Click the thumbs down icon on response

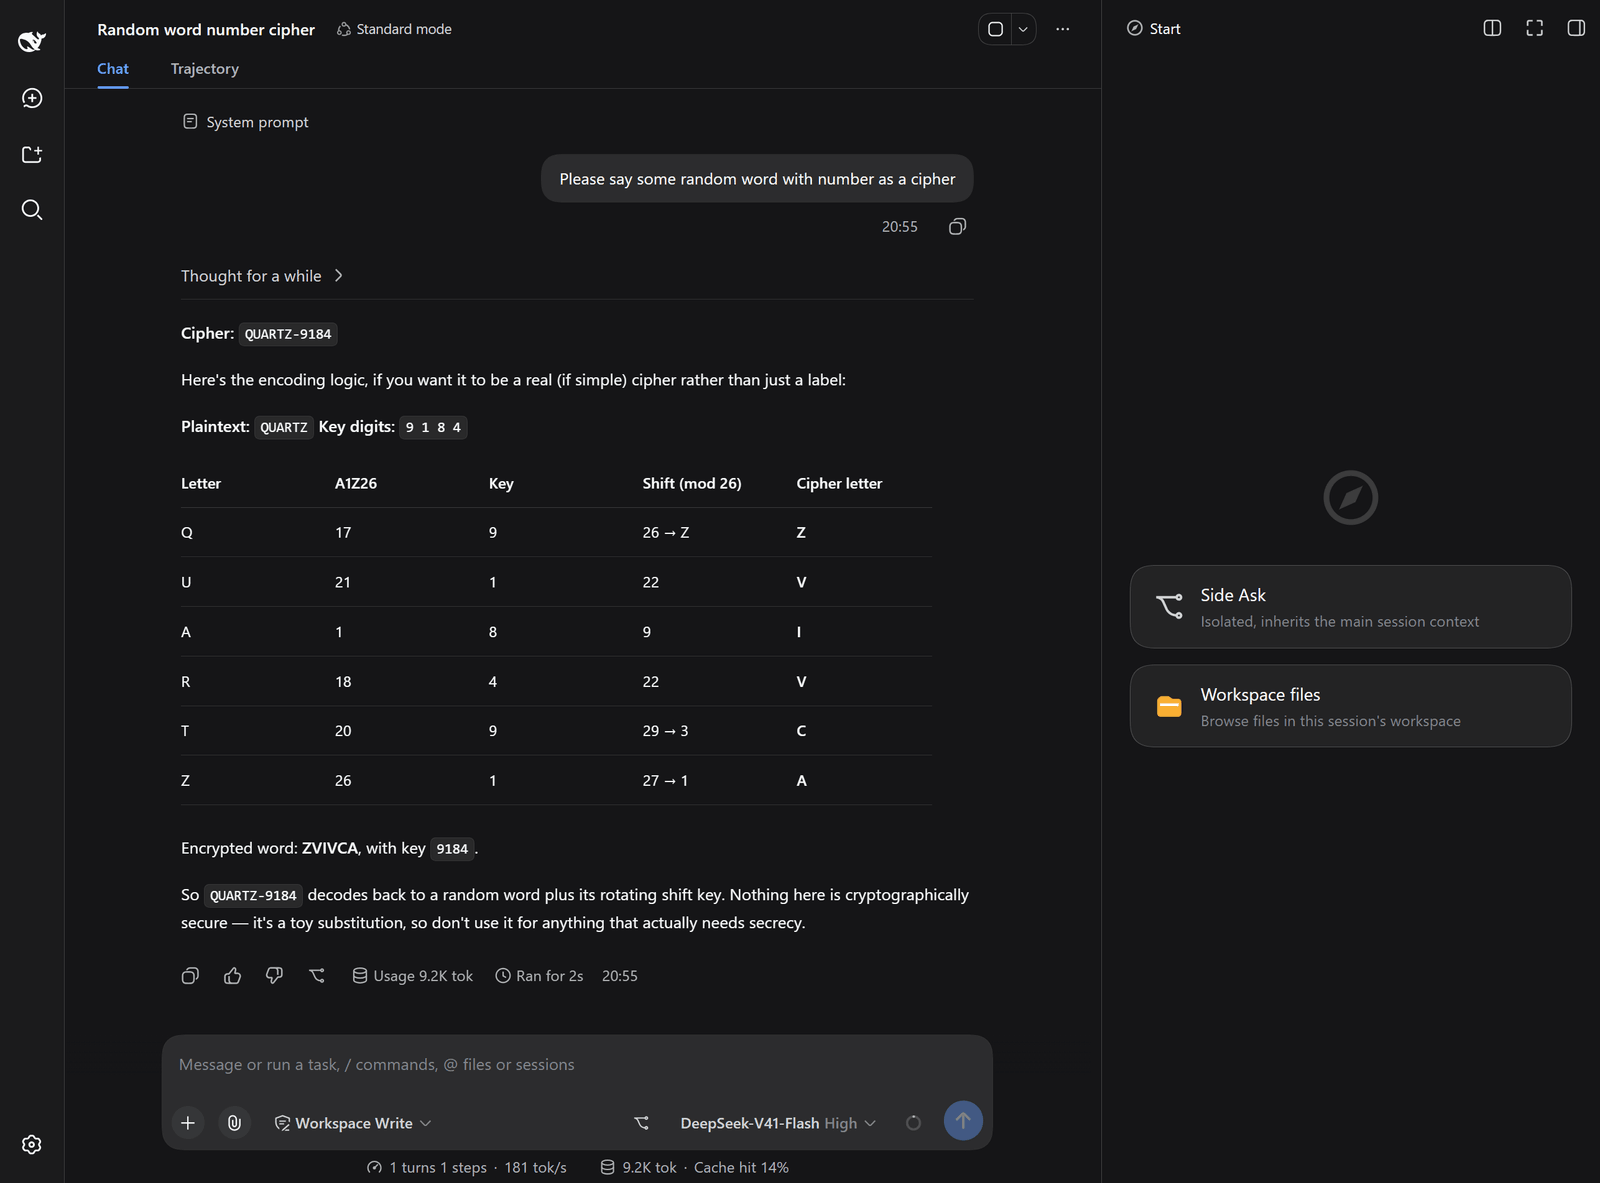coord(275,976)
